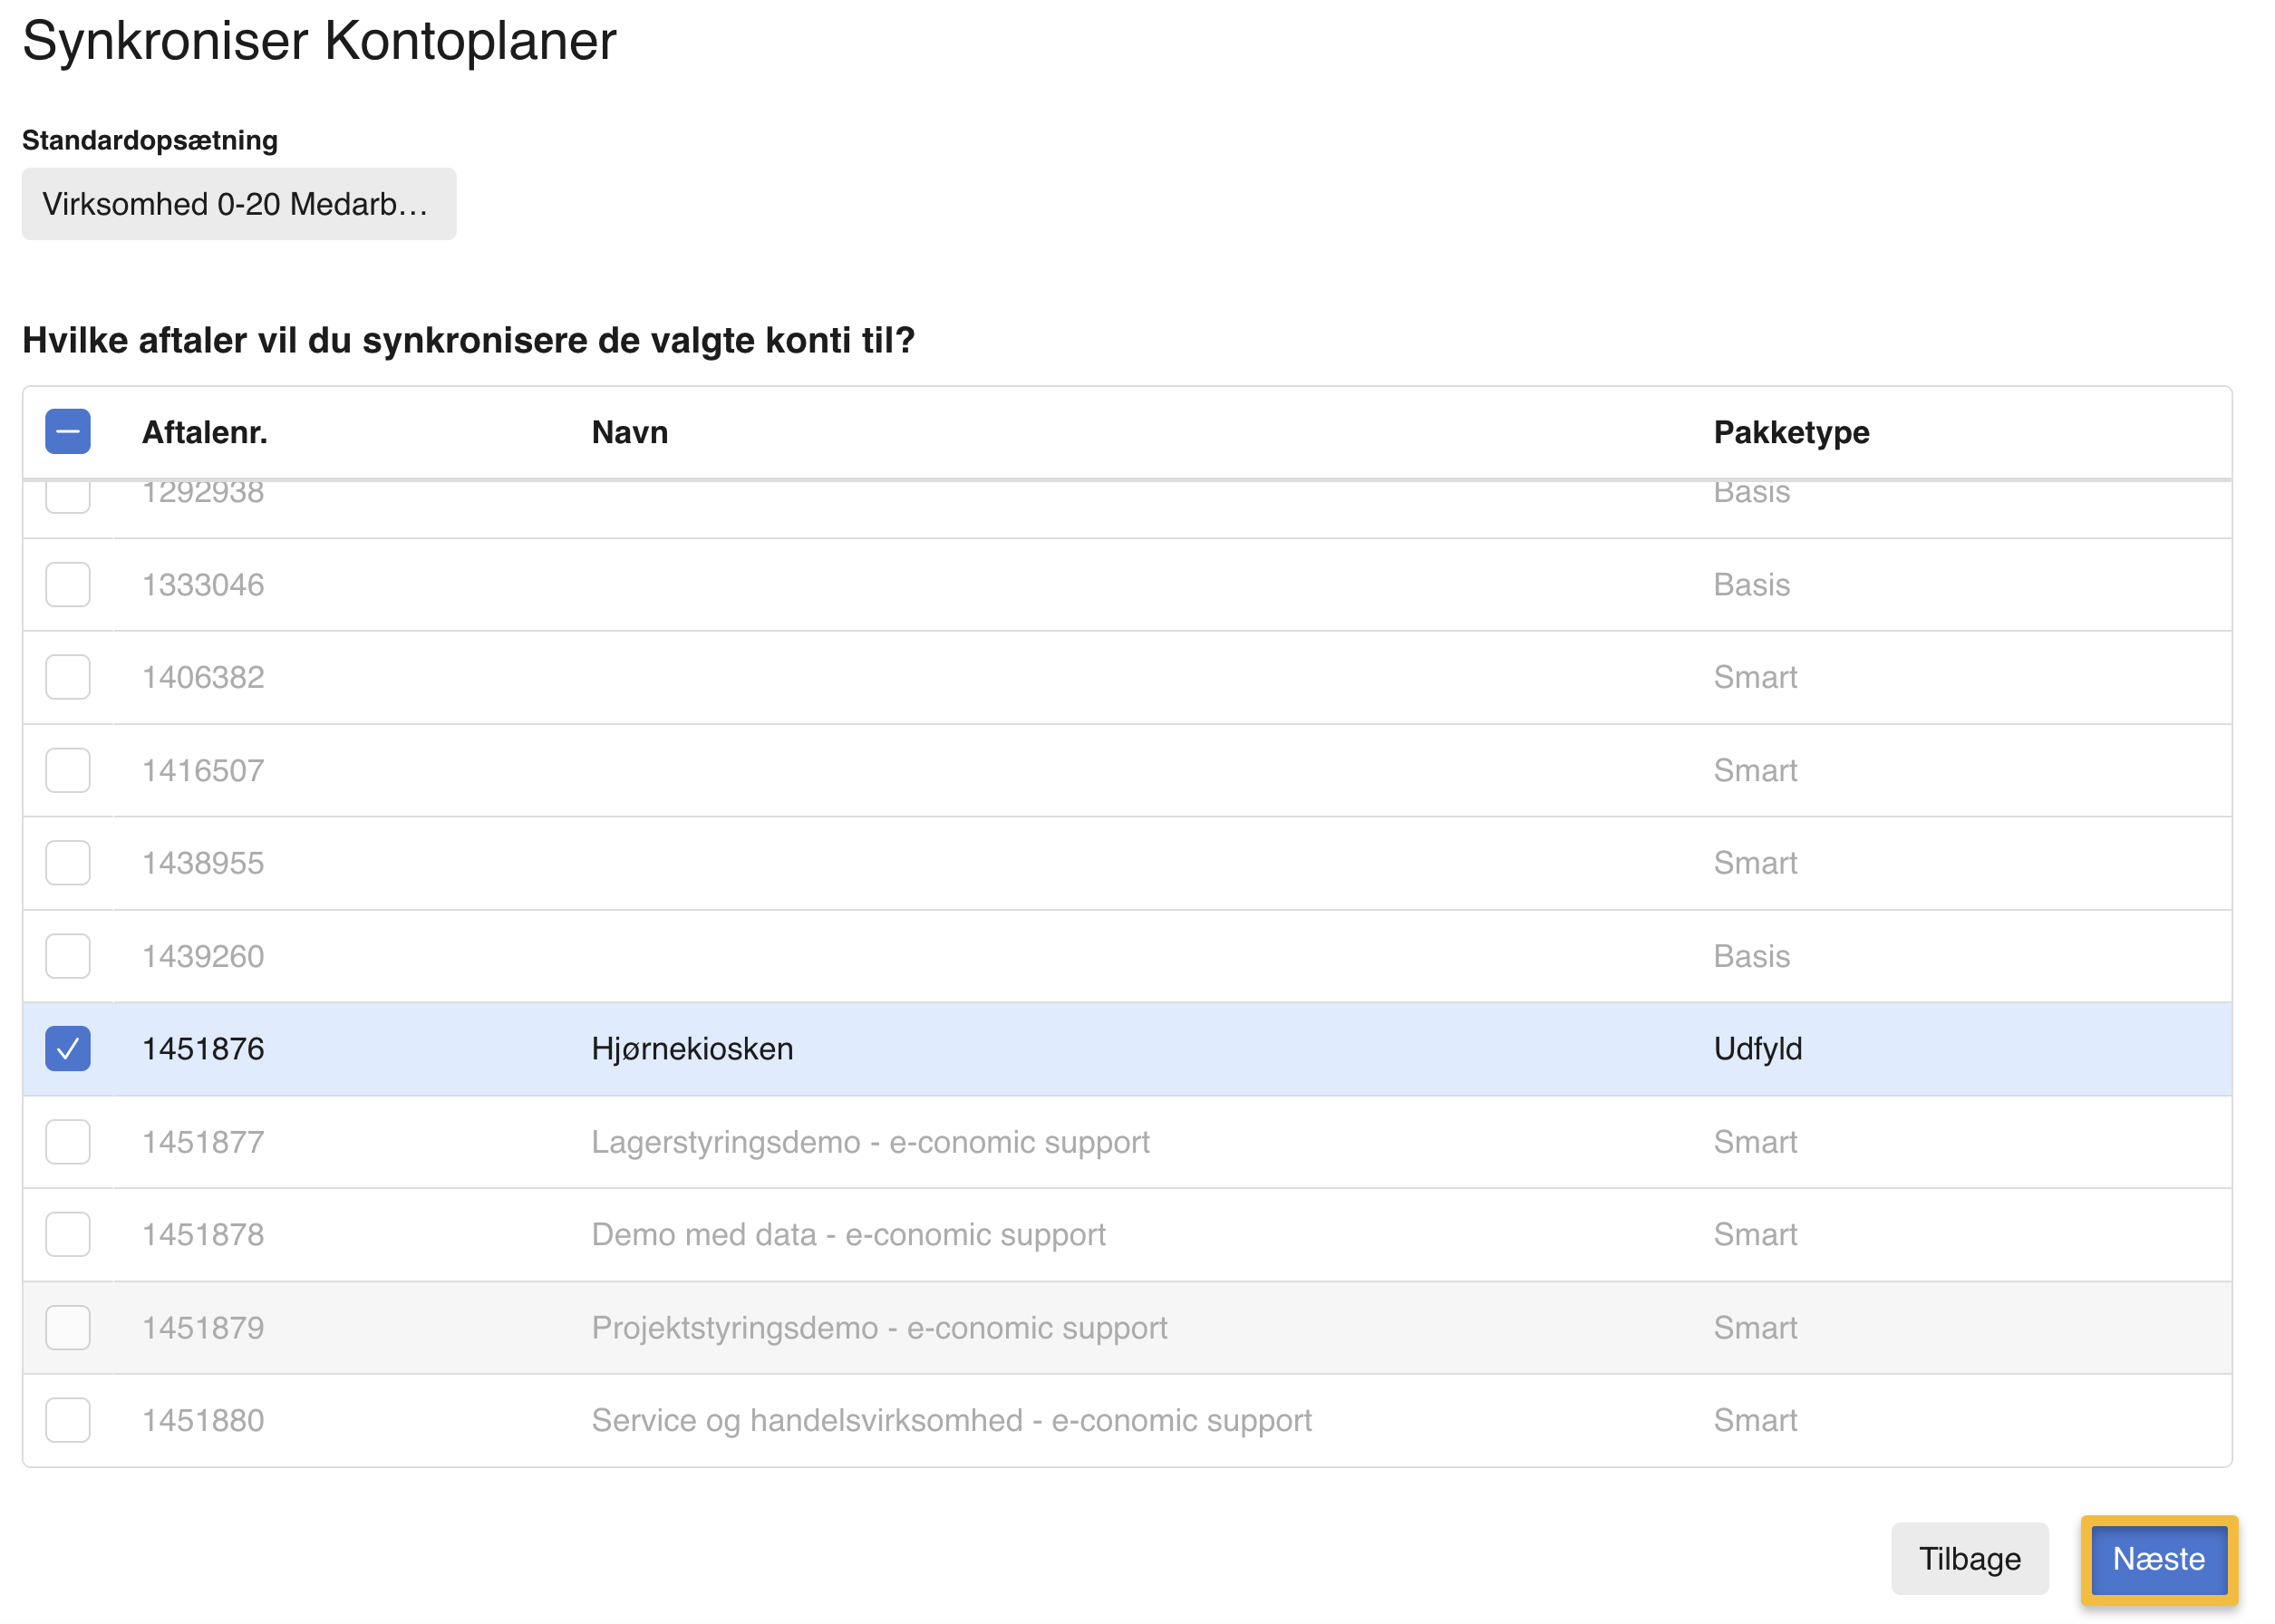Tick the Projektstyringsdemo row checkbox
Viewport: 2275px width, 1624px height.
68,1327
